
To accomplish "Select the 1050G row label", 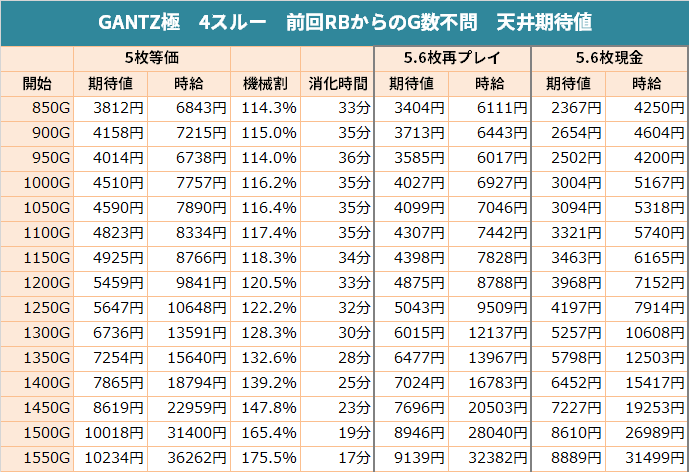I will tap(37, 208).
